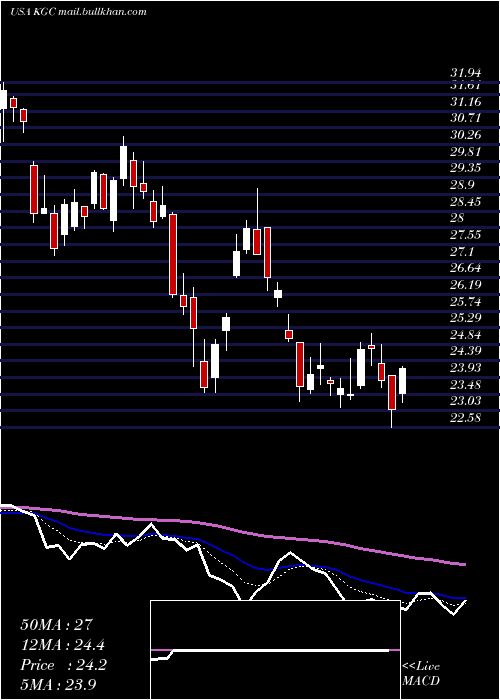500x700 pixels.
Task: Click the 31.16 price axis label
Action: click(466, 102)
